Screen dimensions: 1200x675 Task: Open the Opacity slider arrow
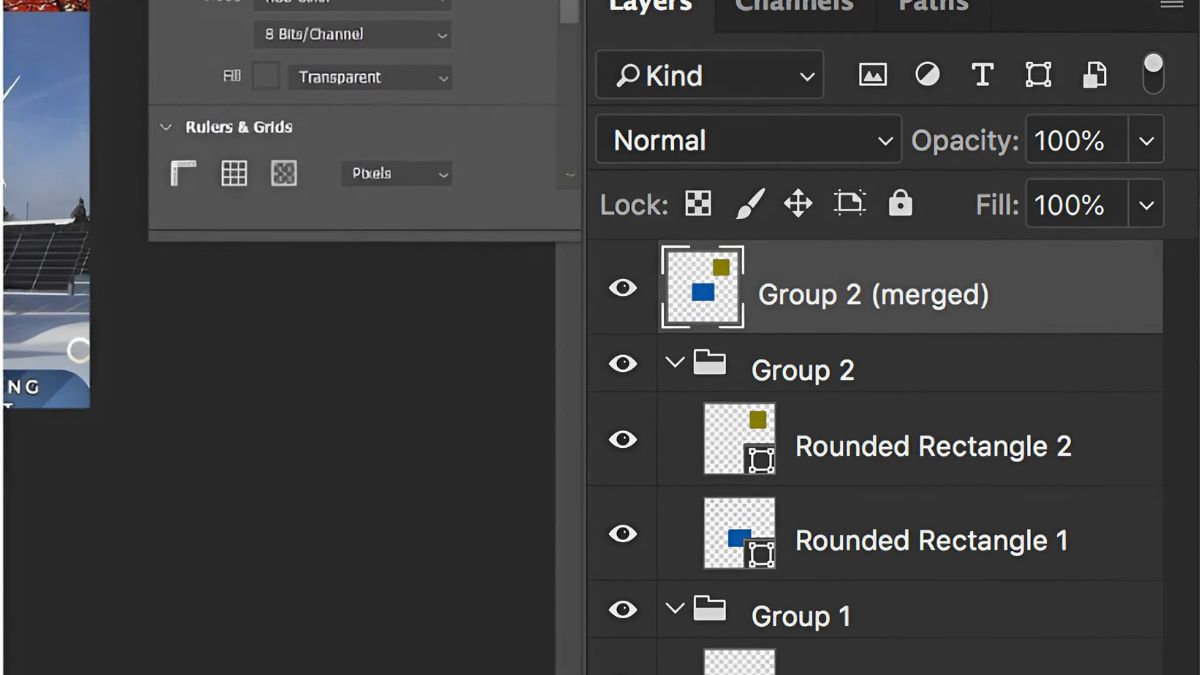pos(1146,140)
